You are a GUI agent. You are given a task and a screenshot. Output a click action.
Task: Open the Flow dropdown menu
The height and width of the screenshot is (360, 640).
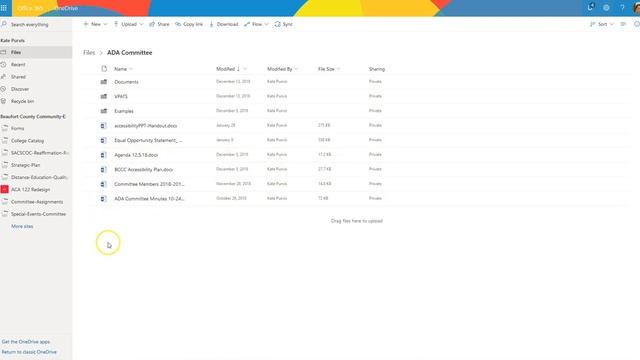tap(256, 24)
